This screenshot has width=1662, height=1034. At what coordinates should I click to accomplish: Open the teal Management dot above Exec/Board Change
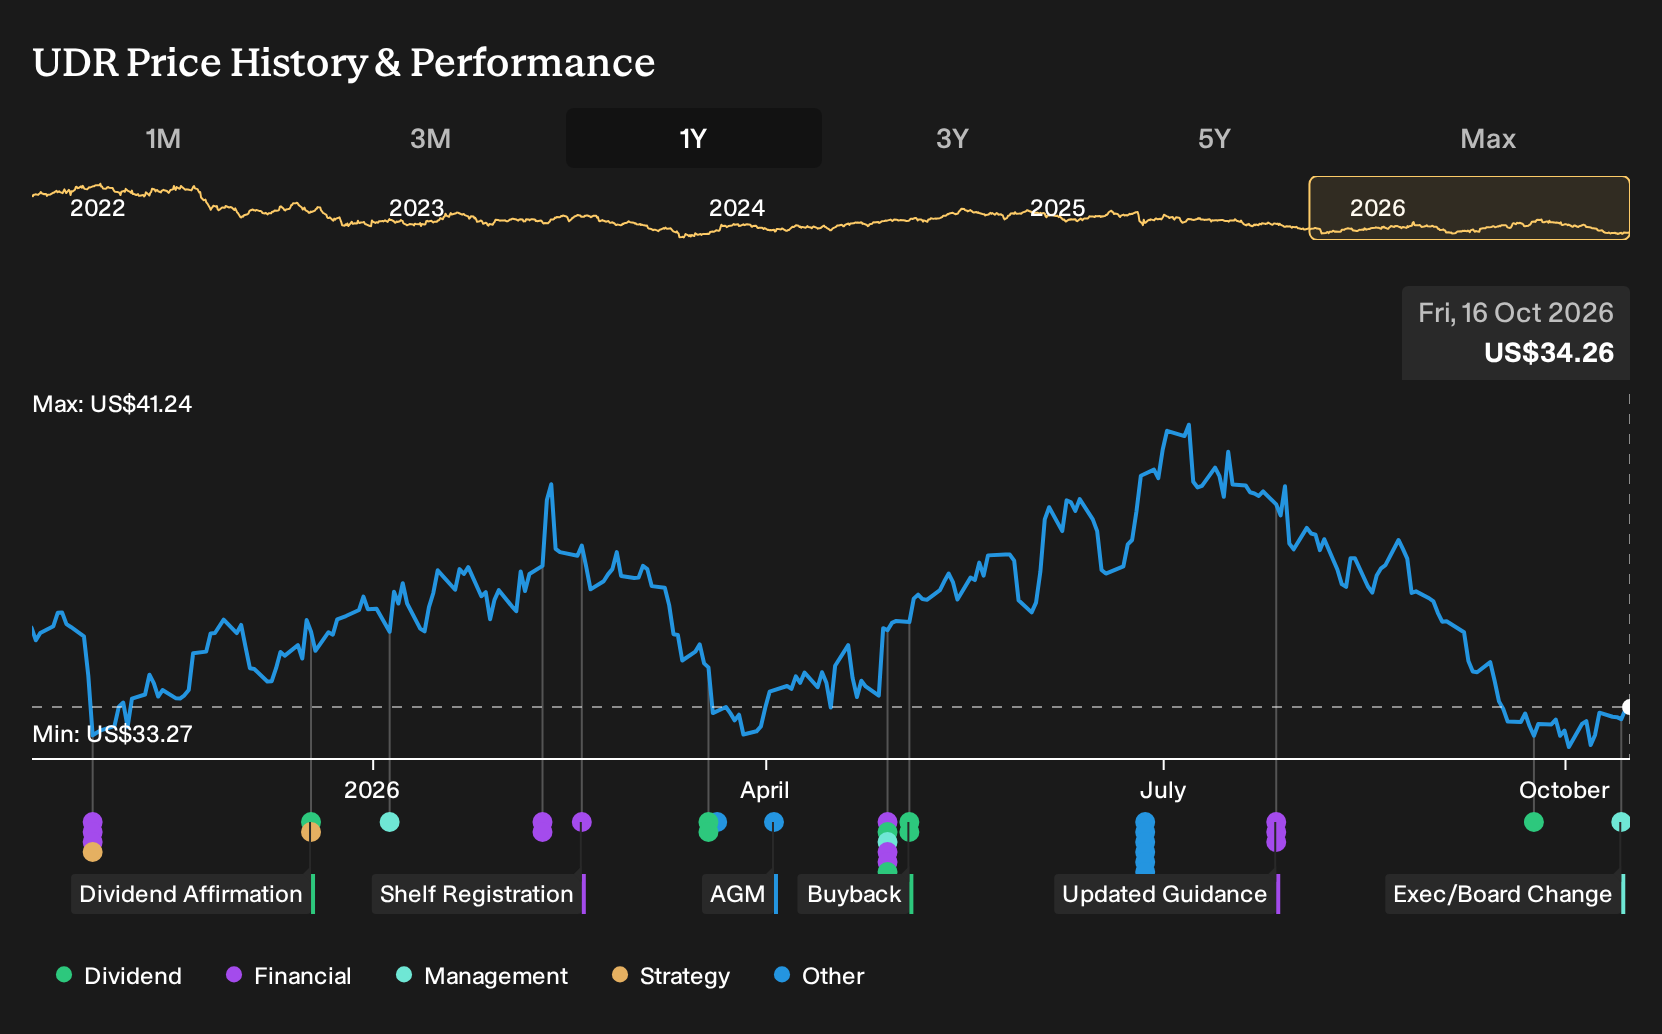tap(1621, 822)
